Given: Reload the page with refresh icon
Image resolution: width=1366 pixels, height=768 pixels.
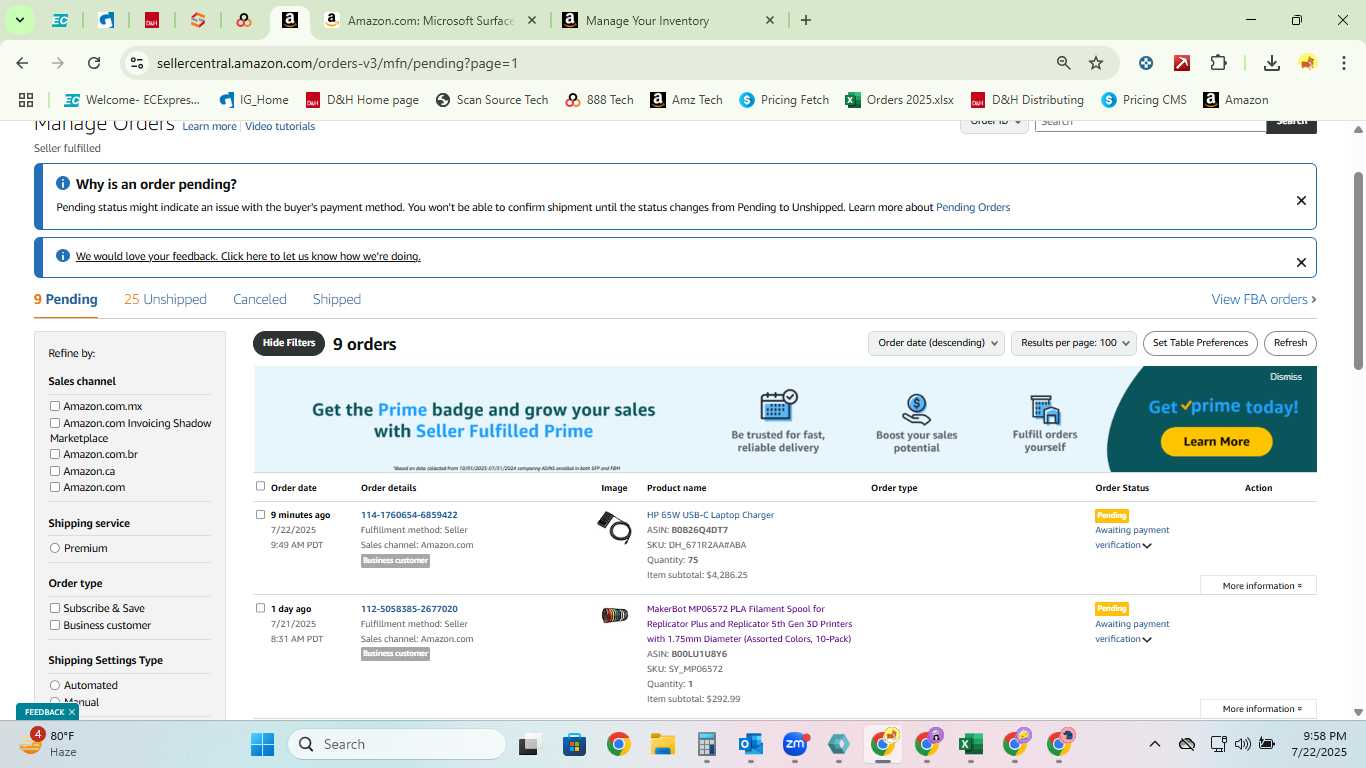Looking at the screenshot, I should [94, 63].
